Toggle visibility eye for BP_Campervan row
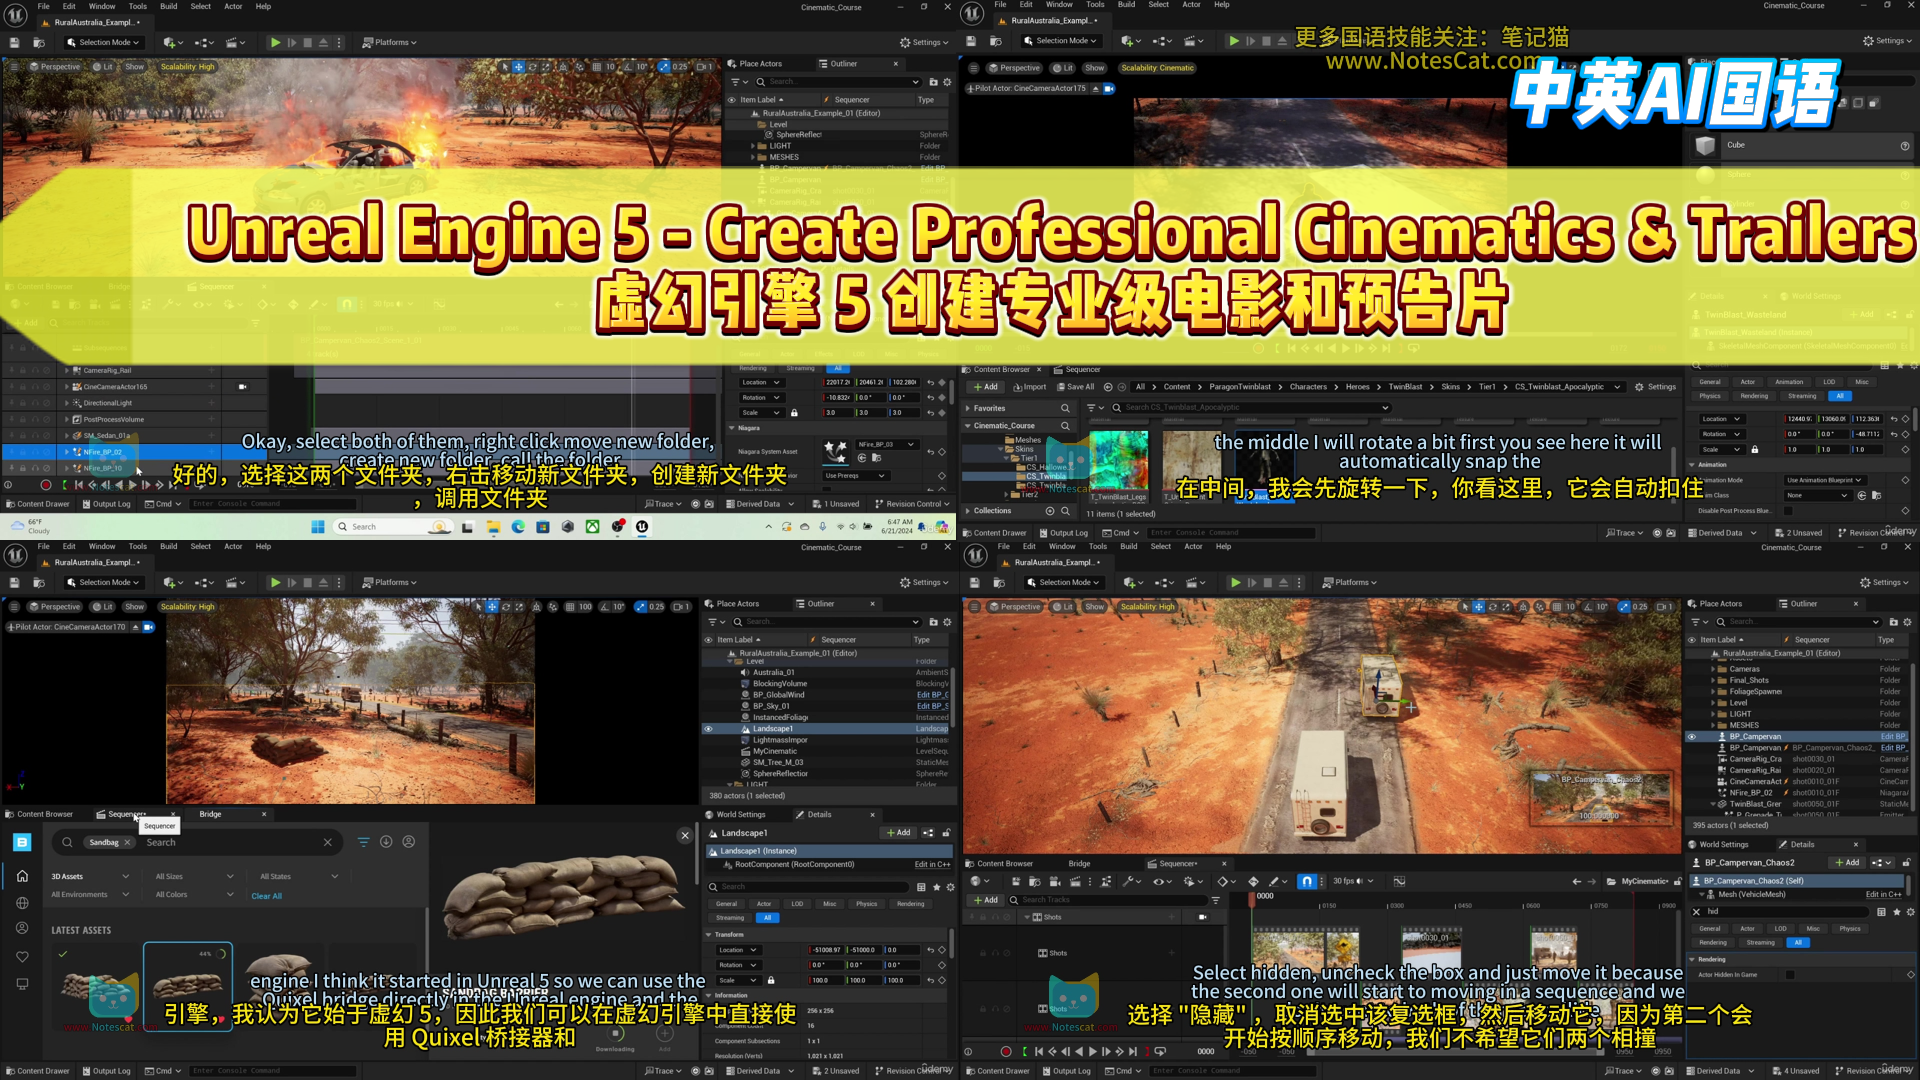Viewport: 1920px width, 1080px height. [1692, 736]
